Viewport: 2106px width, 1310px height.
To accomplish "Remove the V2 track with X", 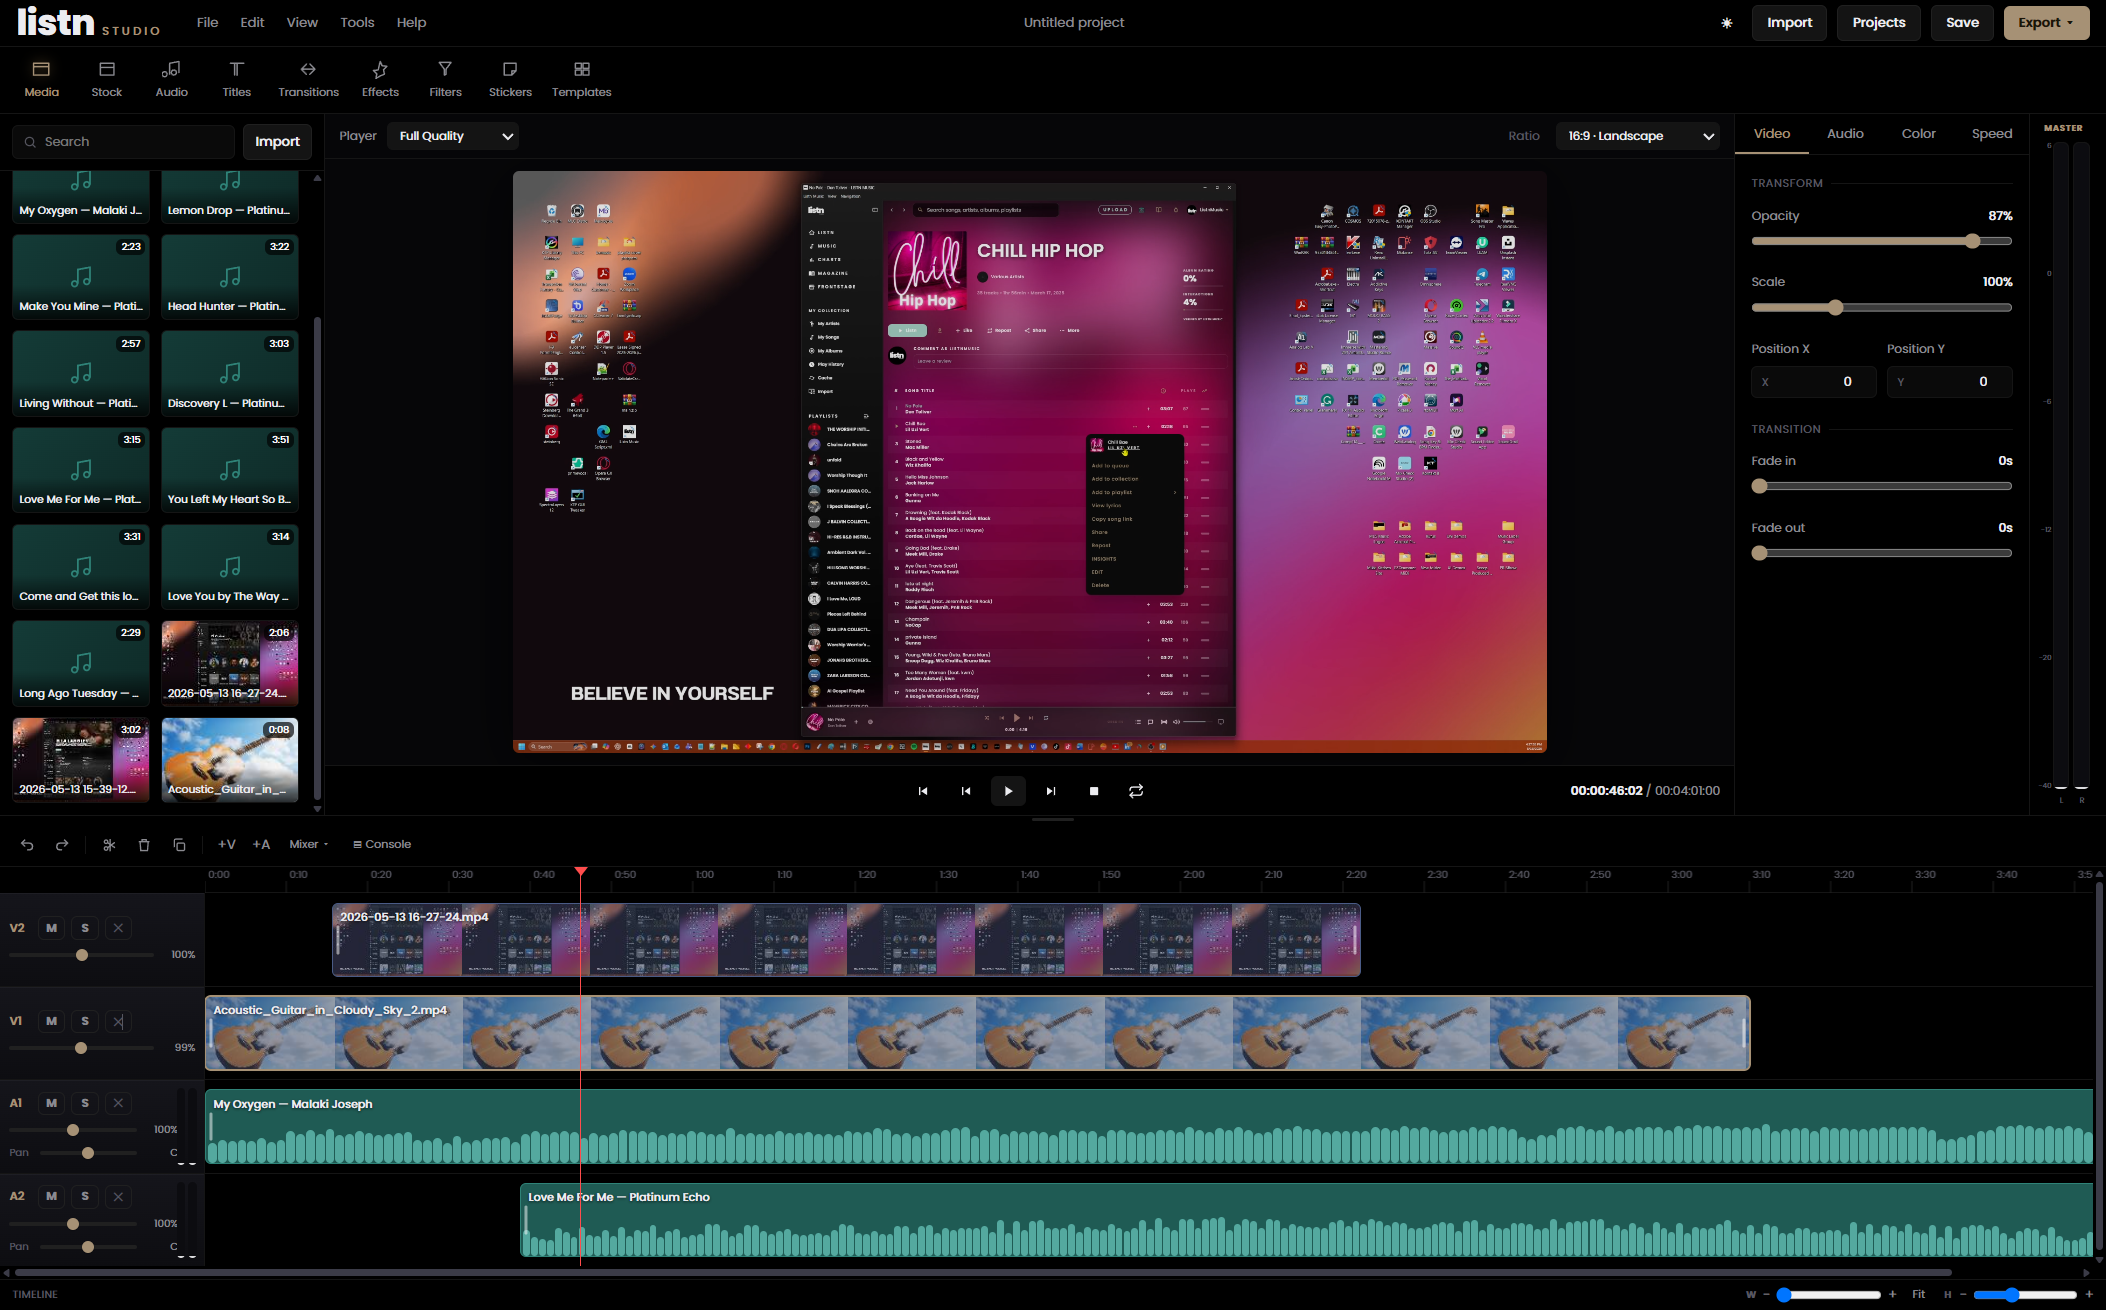I will [x=118, y=928].
